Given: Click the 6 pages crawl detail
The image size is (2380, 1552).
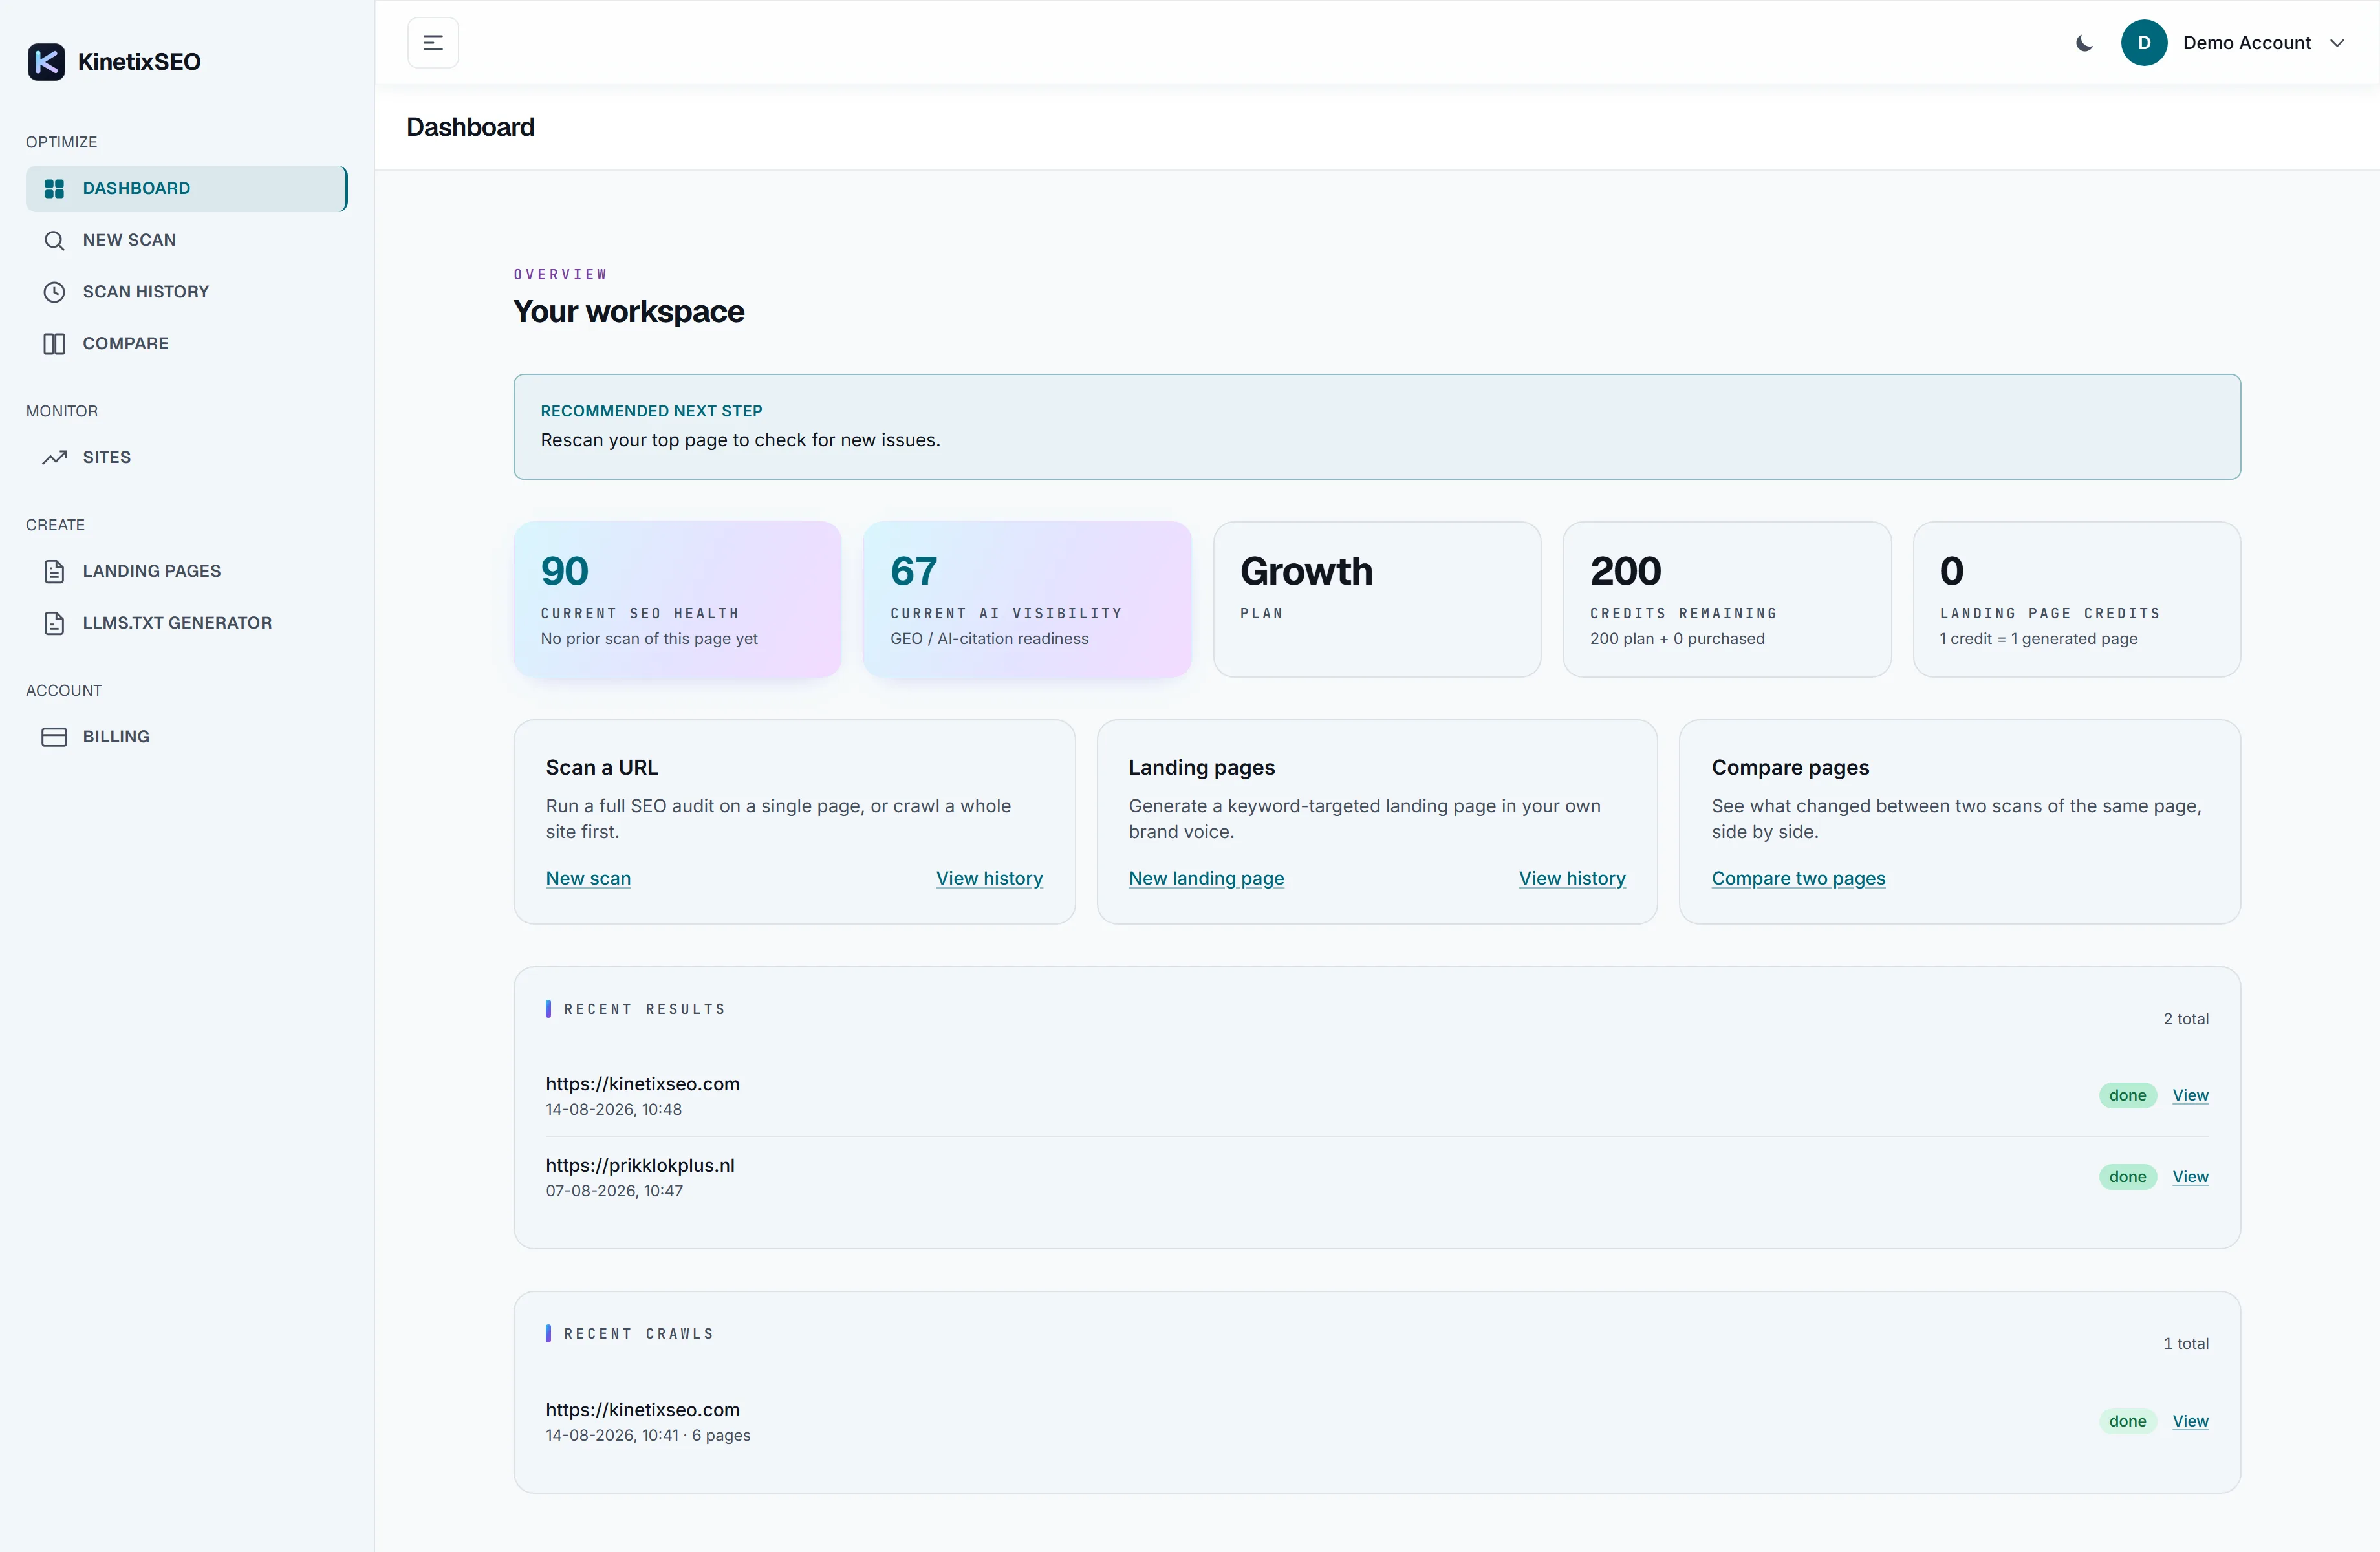Looking at the screenshot, I should (x=721, y=1435).
